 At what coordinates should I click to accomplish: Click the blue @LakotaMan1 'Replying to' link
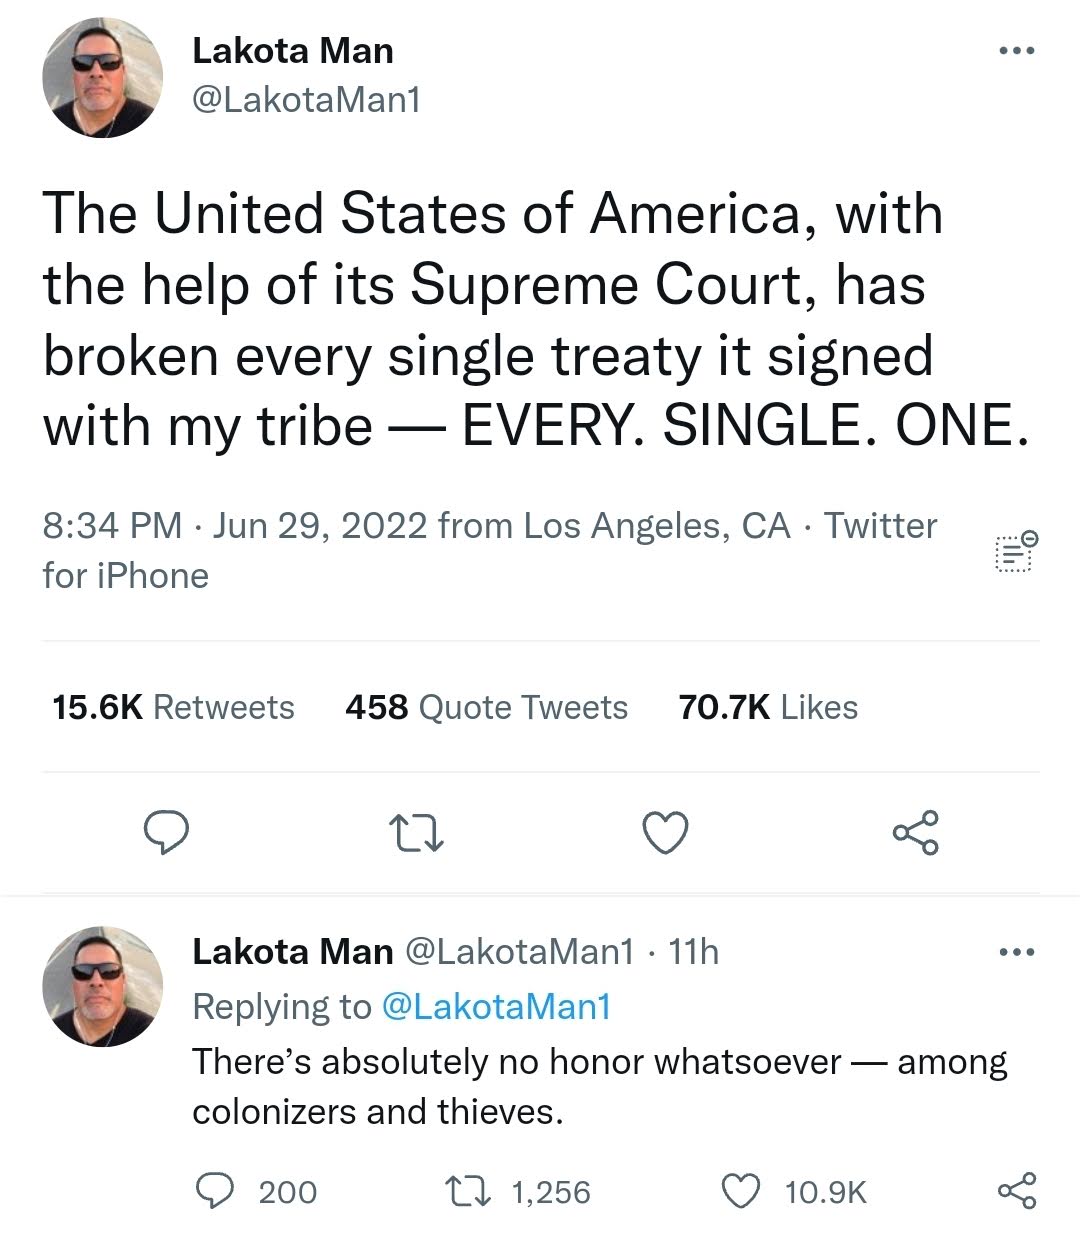[x=496, y=1006]
